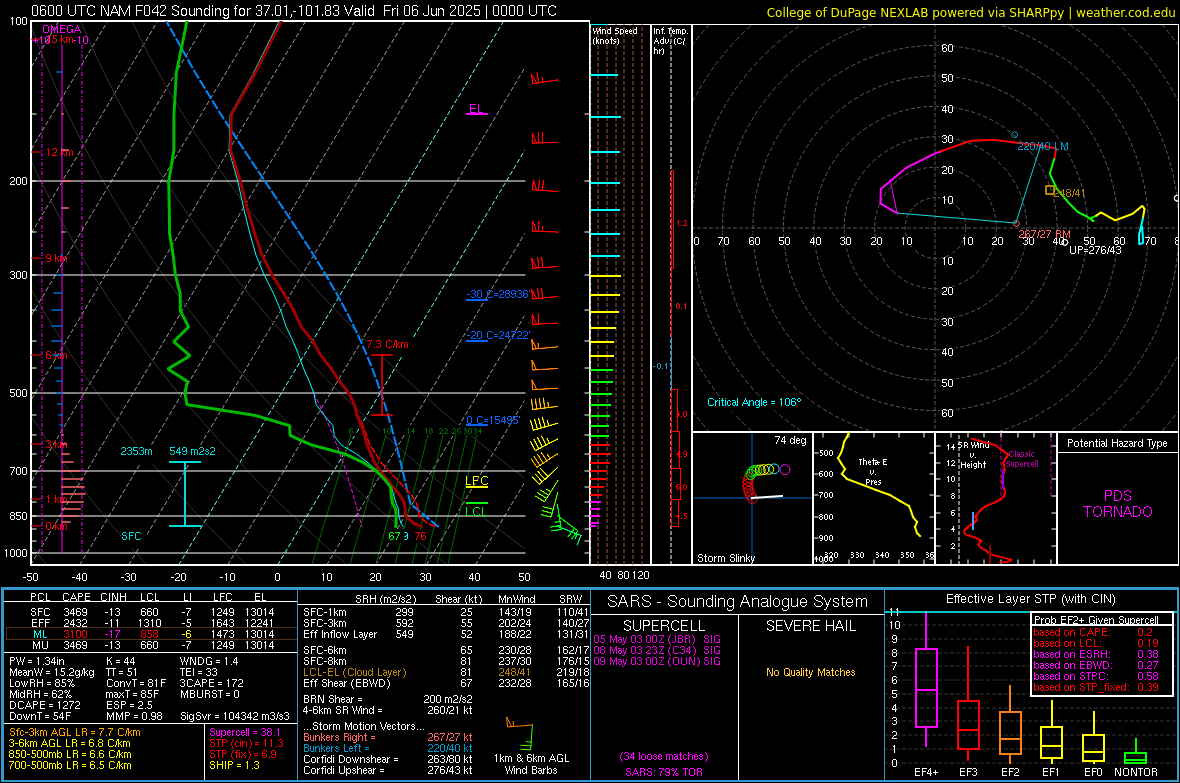Click the DCAPE = 1272 value

[x=45, y=705]
